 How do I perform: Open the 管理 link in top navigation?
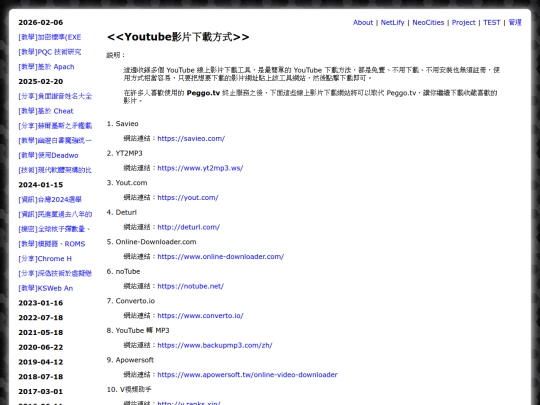click(x=515, y=22)
